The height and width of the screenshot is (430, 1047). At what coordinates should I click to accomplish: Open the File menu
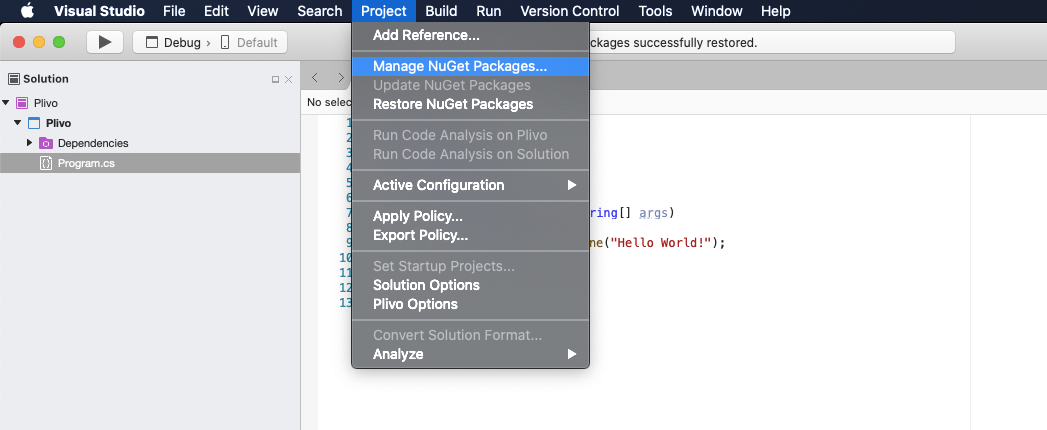(x=174, y=11)
